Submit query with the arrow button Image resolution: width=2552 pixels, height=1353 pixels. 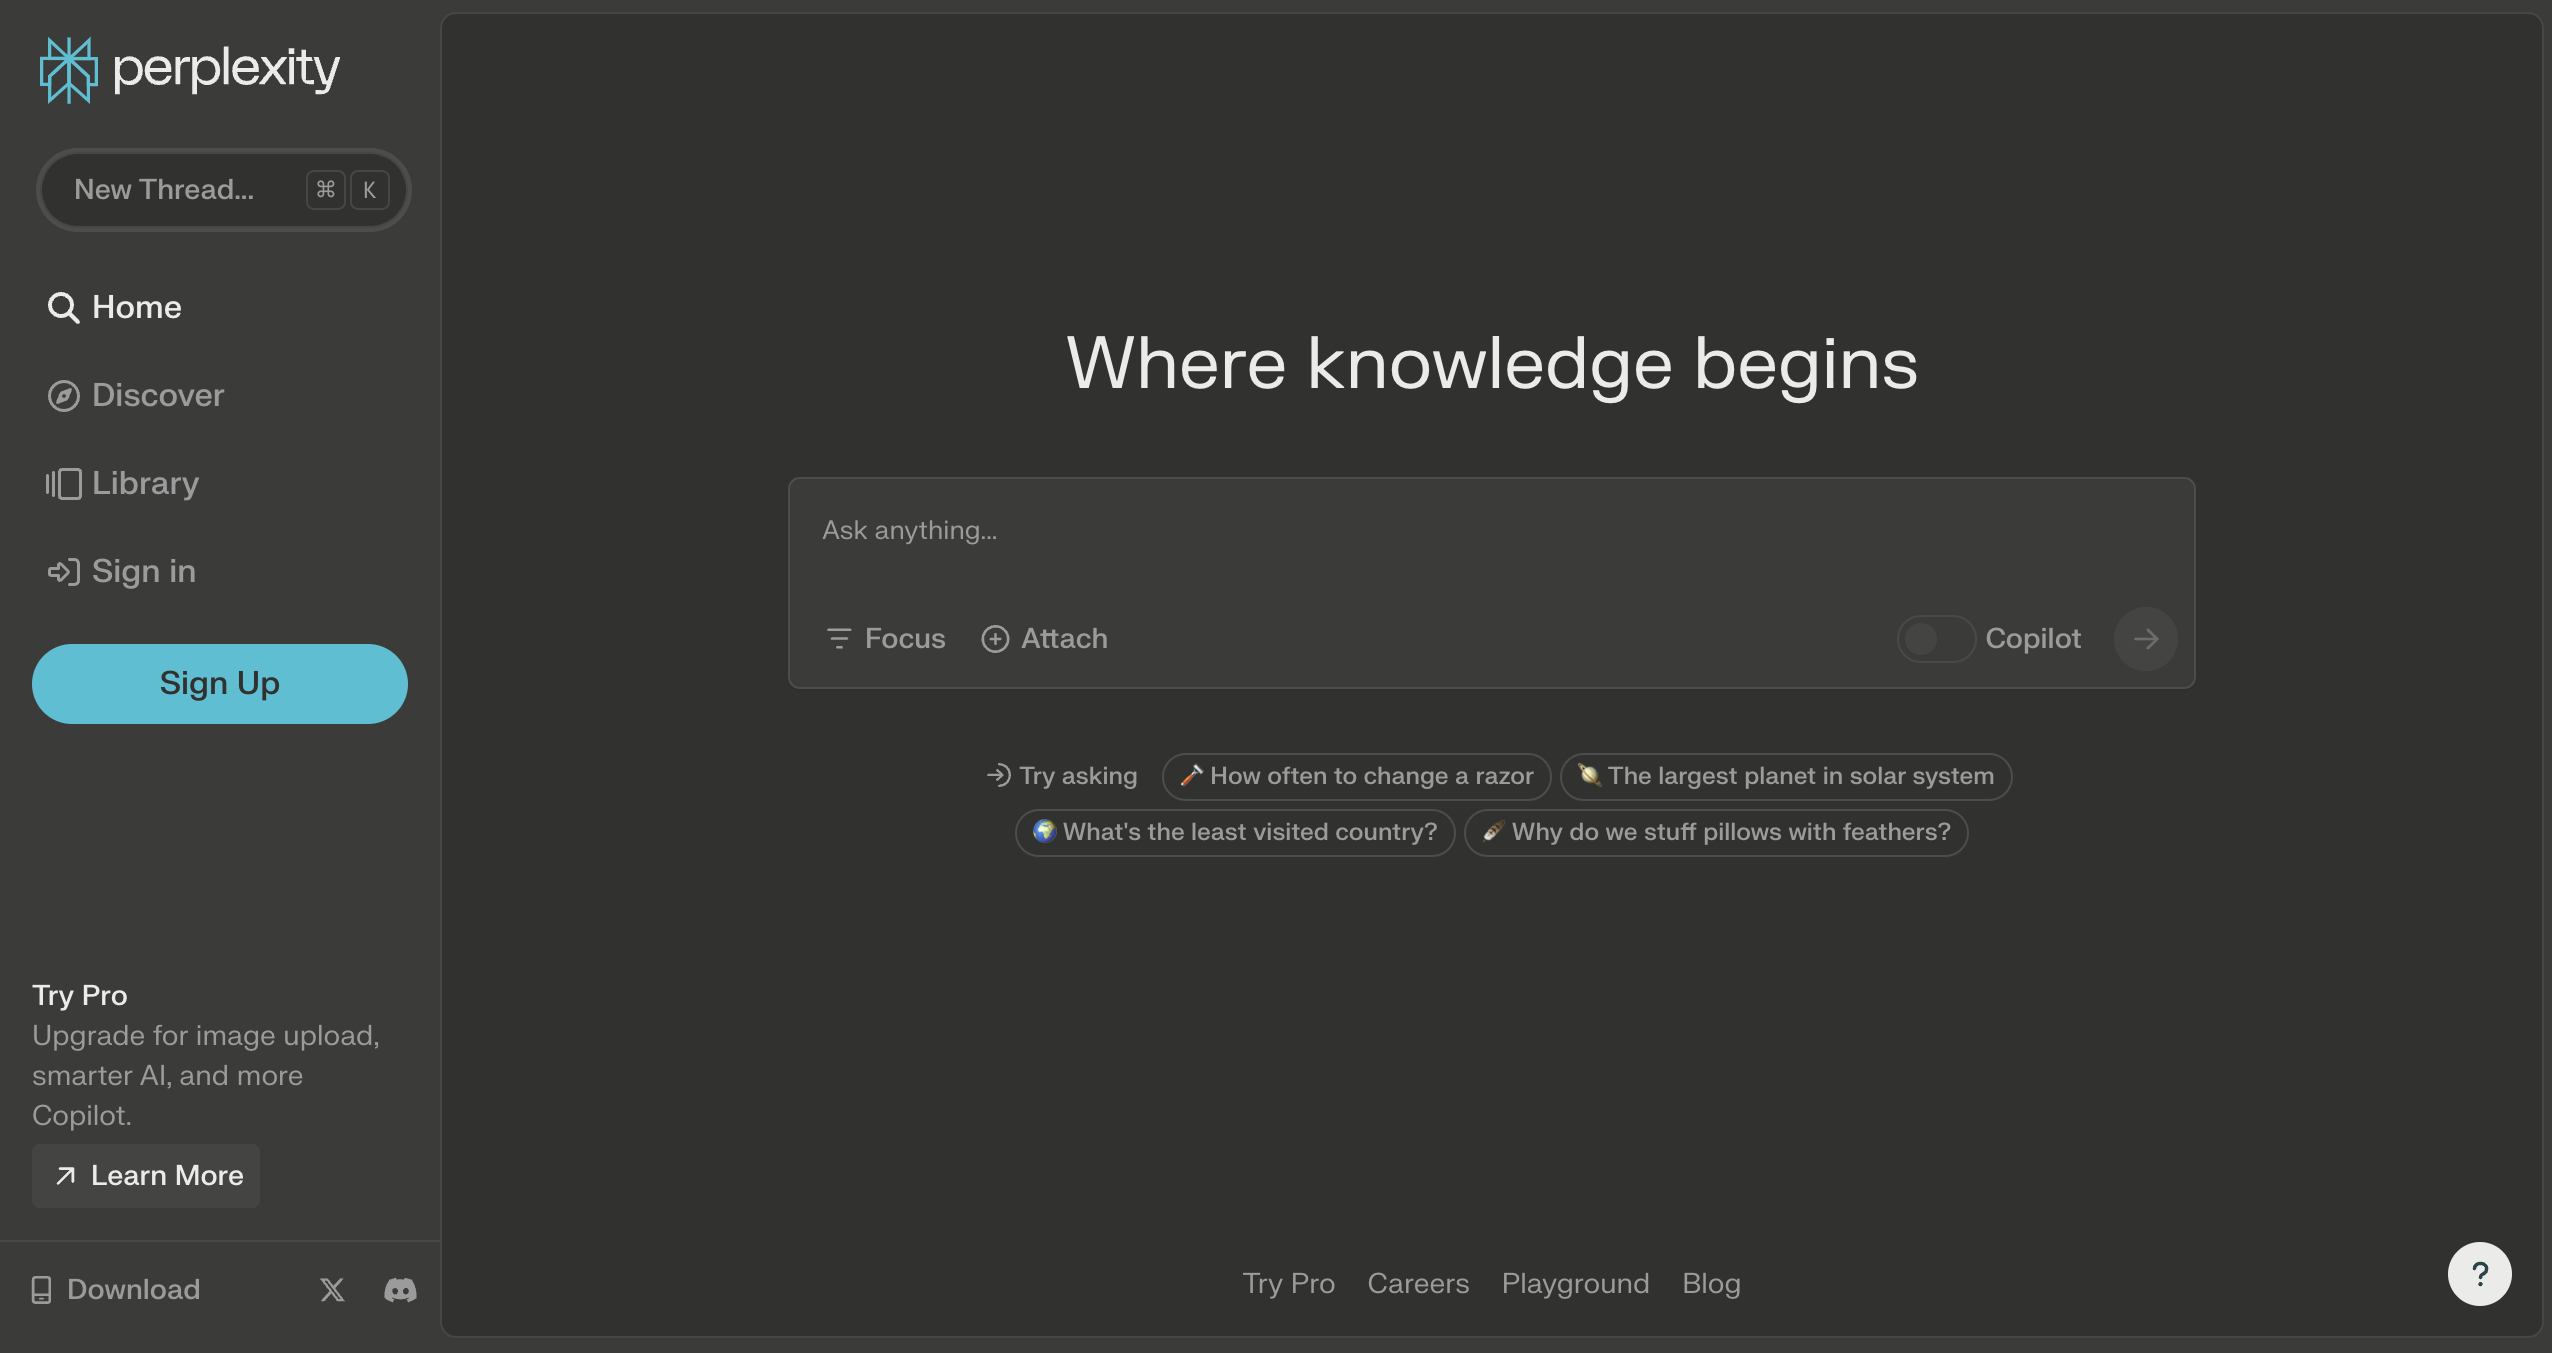coord(2145,639)
